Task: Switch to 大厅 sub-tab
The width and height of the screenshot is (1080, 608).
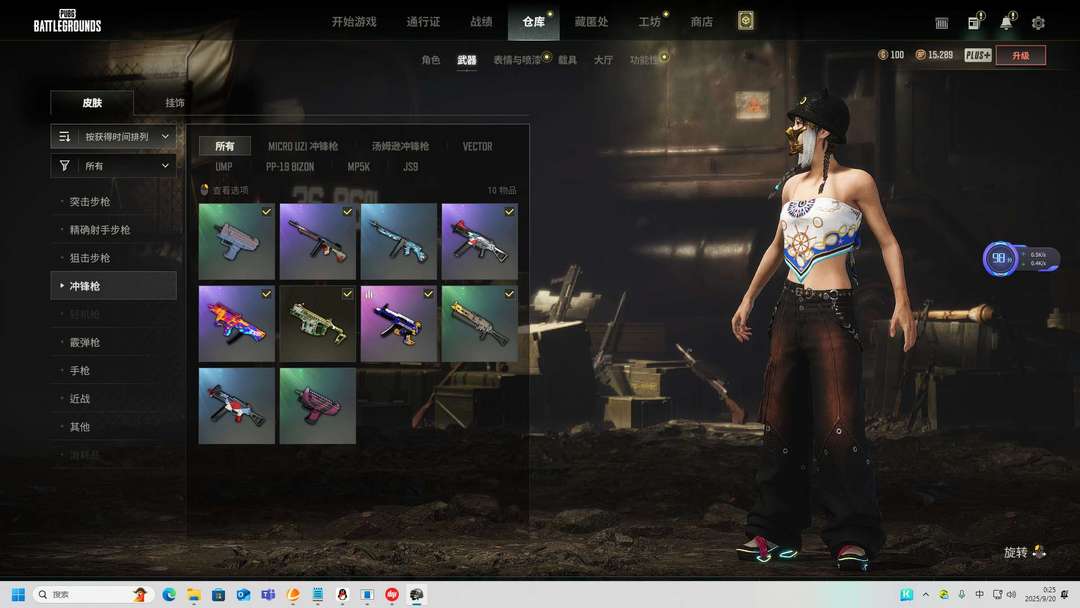Action: click(x=603, y=60)
